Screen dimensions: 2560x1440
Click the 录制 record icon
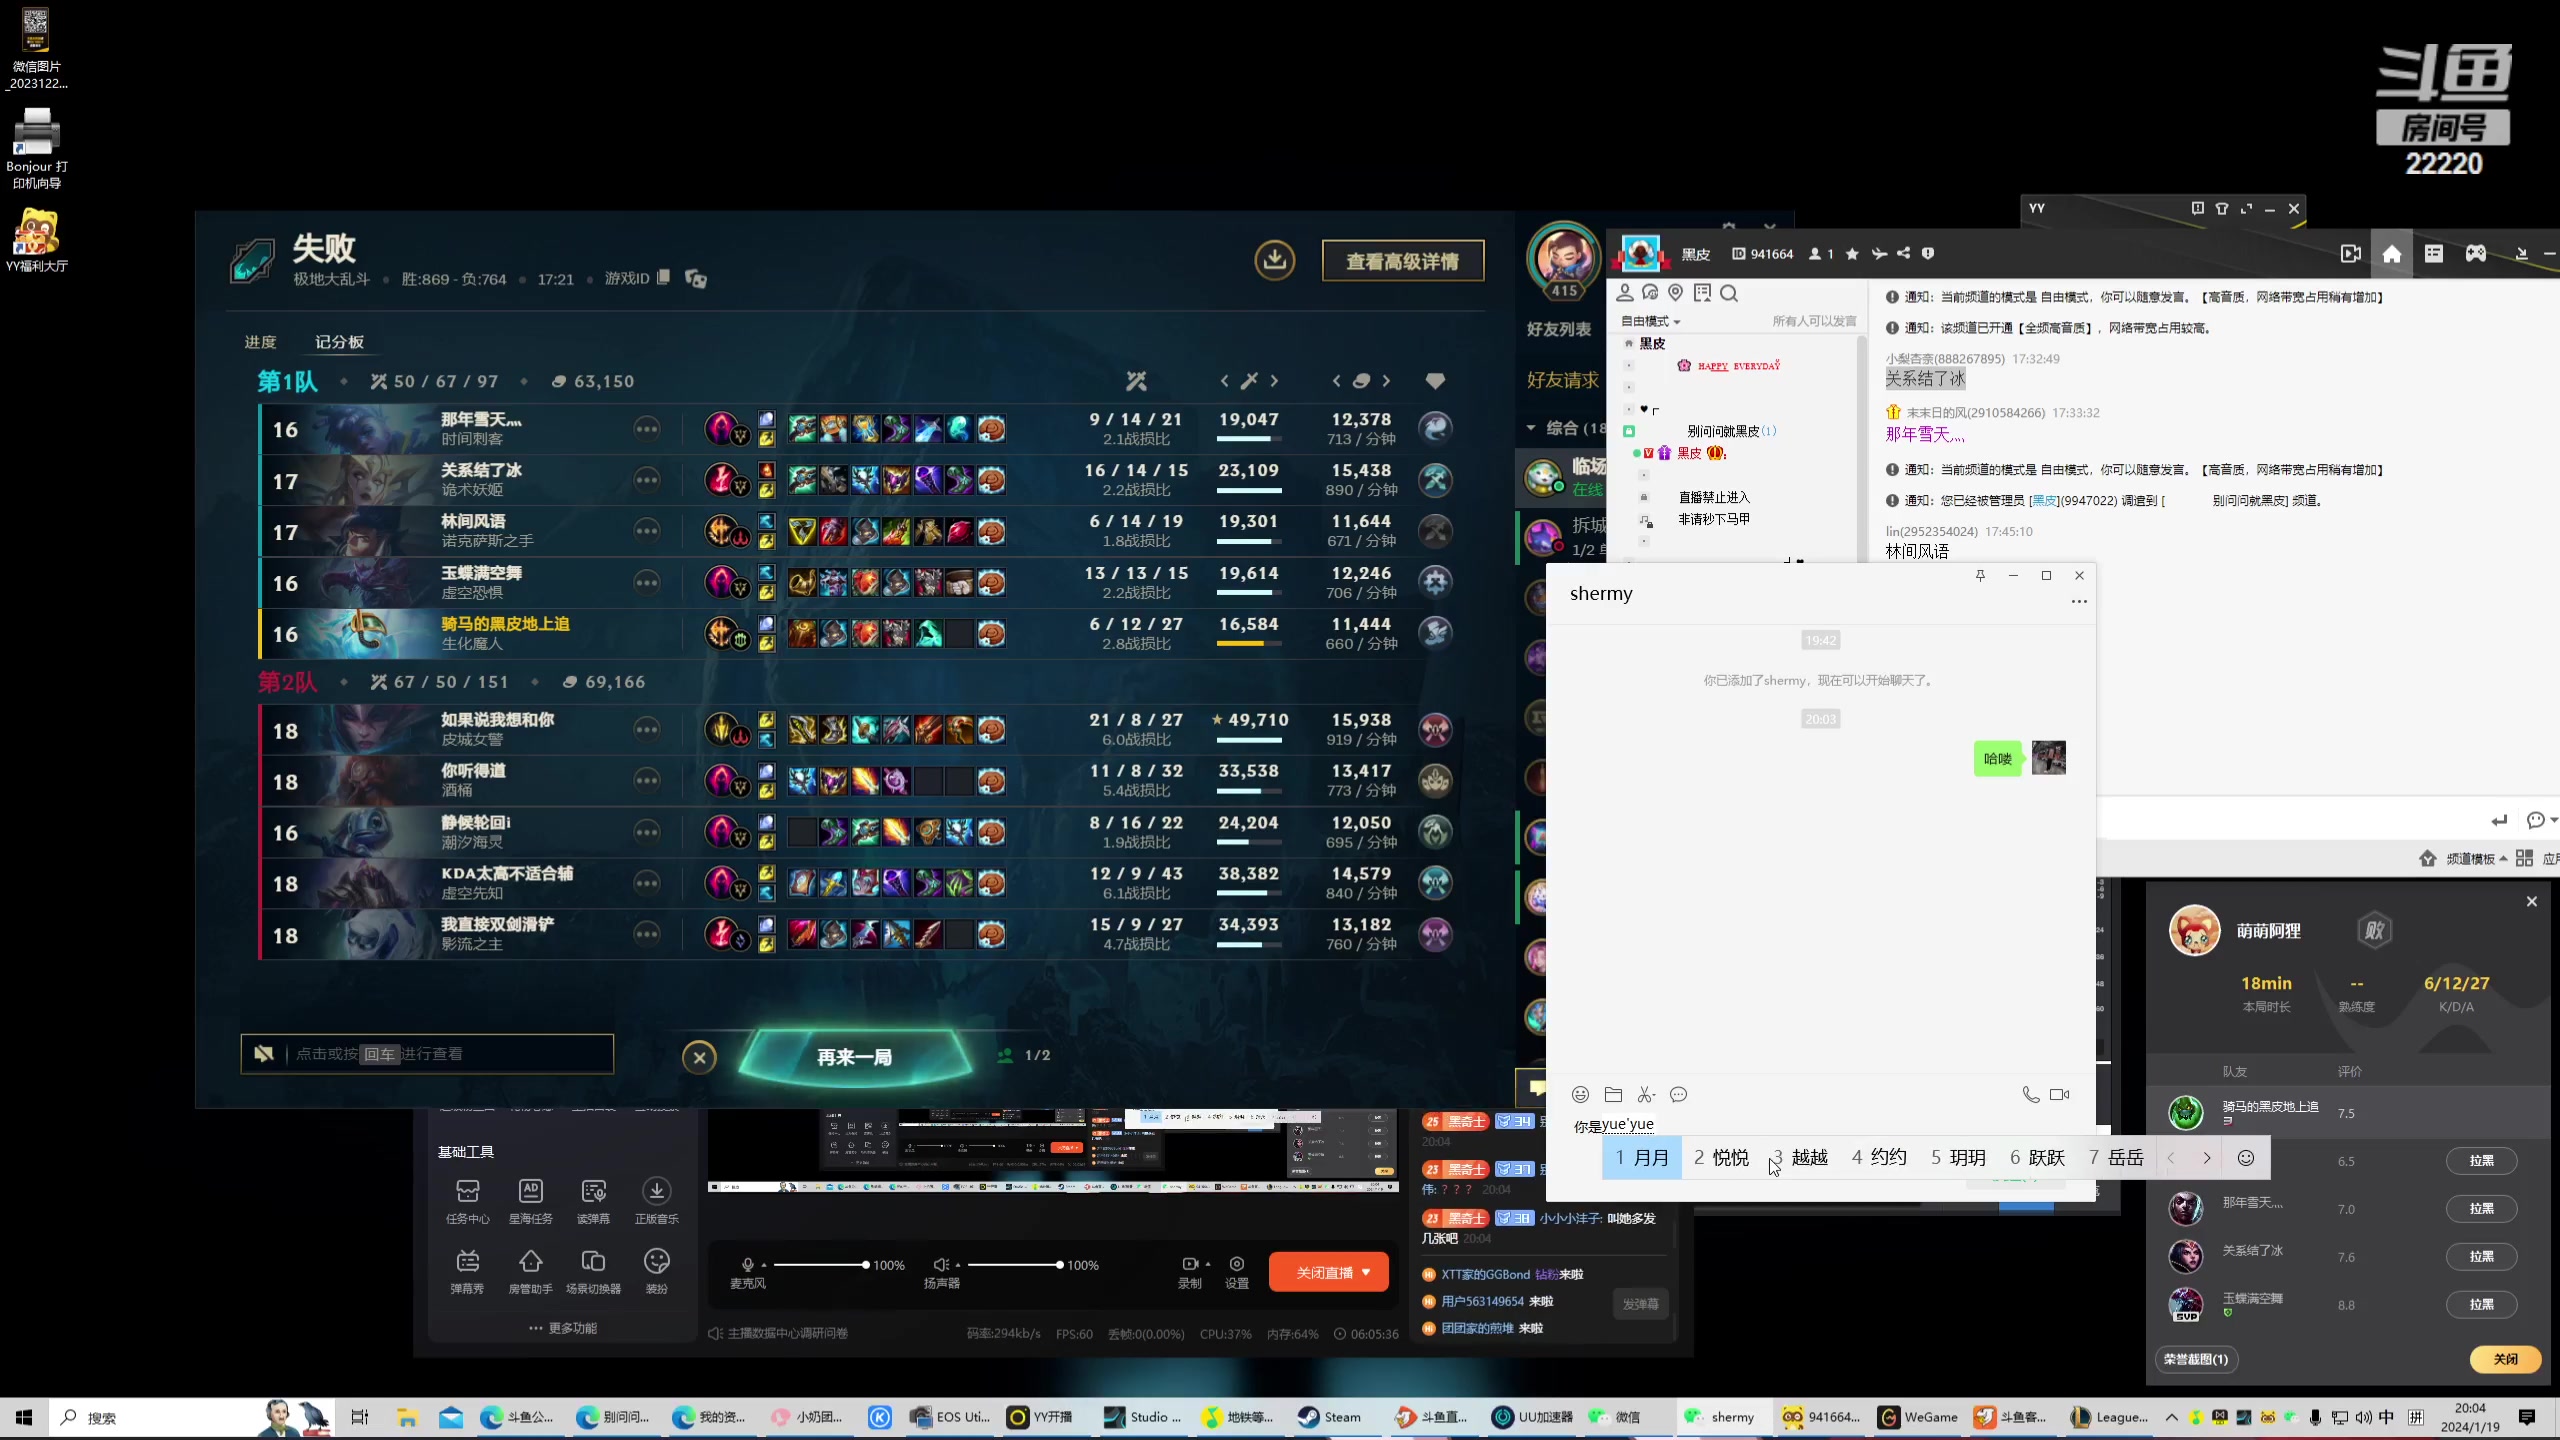(1190, 1264)
